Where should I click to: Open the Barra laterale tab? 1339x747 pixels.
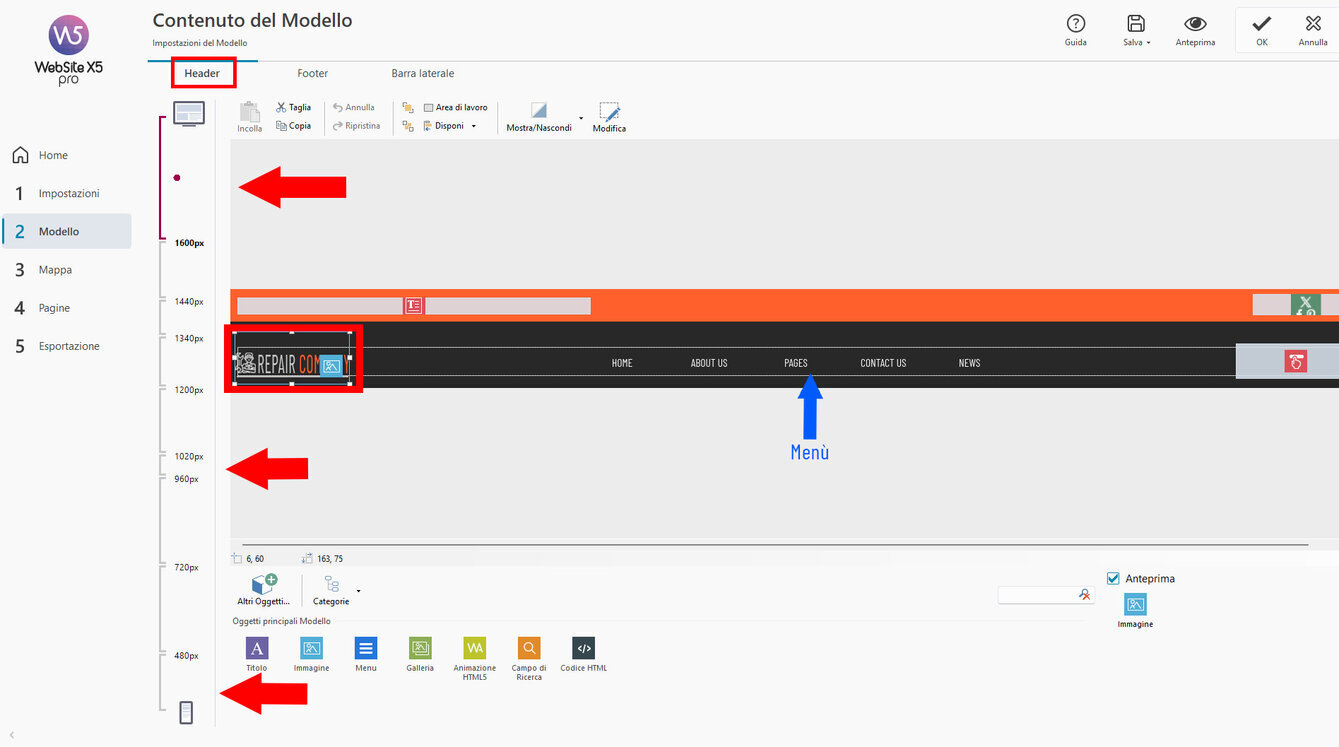pos(422,73)
